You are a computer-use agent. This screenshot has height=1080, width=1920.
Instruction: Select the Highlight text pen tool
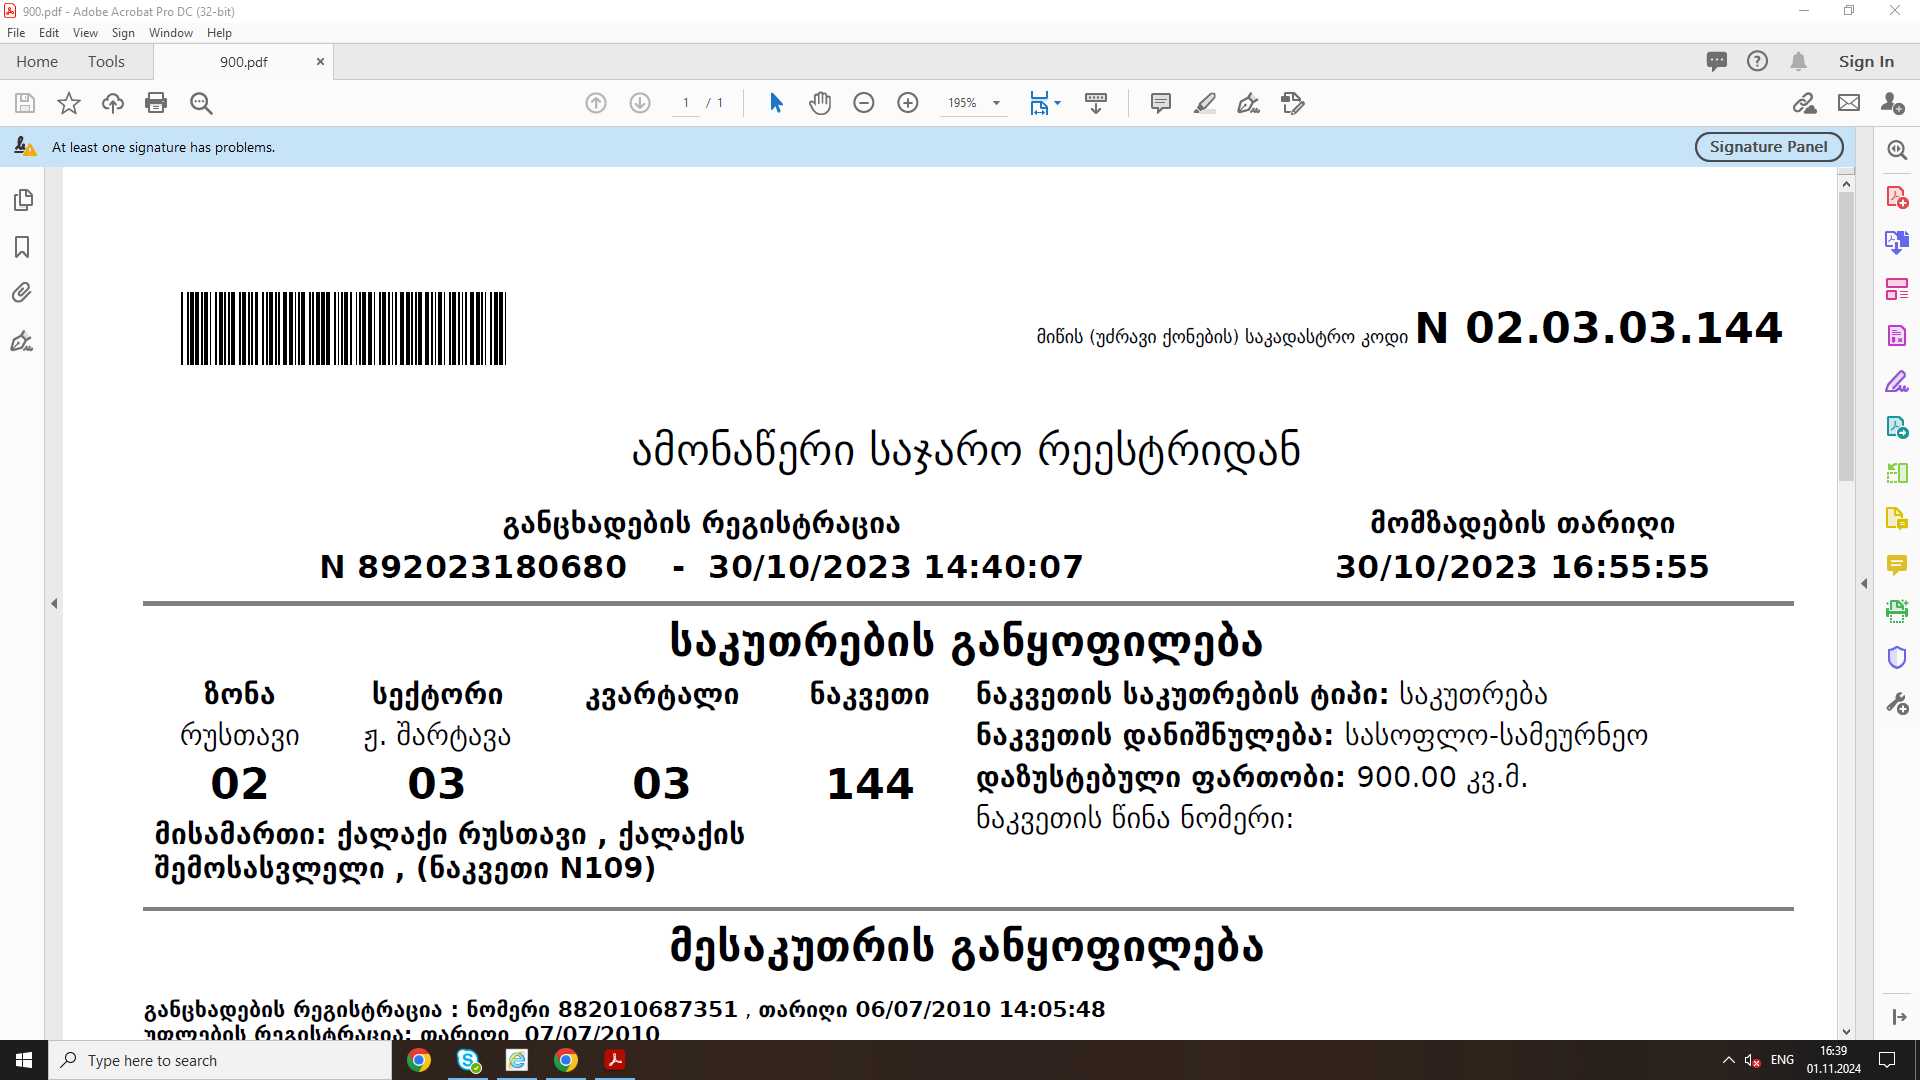1204,103
